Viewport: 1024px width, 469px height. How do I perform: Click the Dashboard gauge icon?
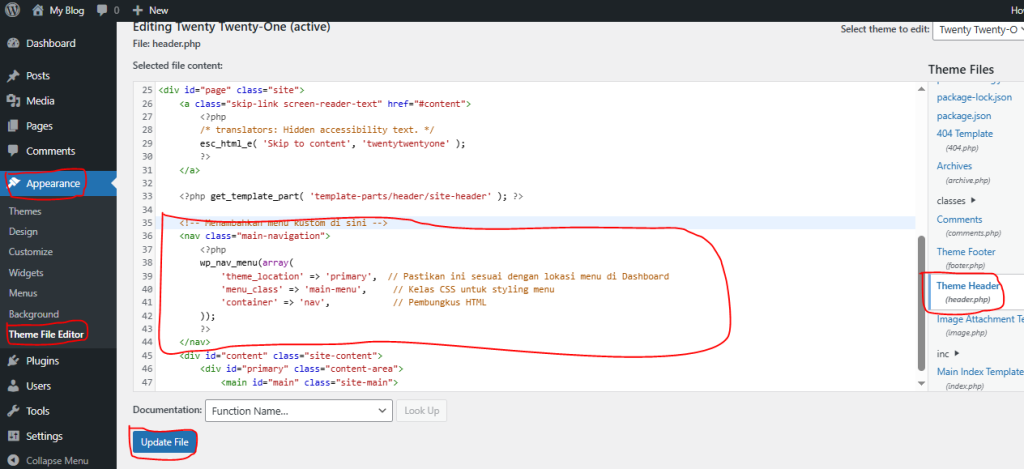point(13,43)
